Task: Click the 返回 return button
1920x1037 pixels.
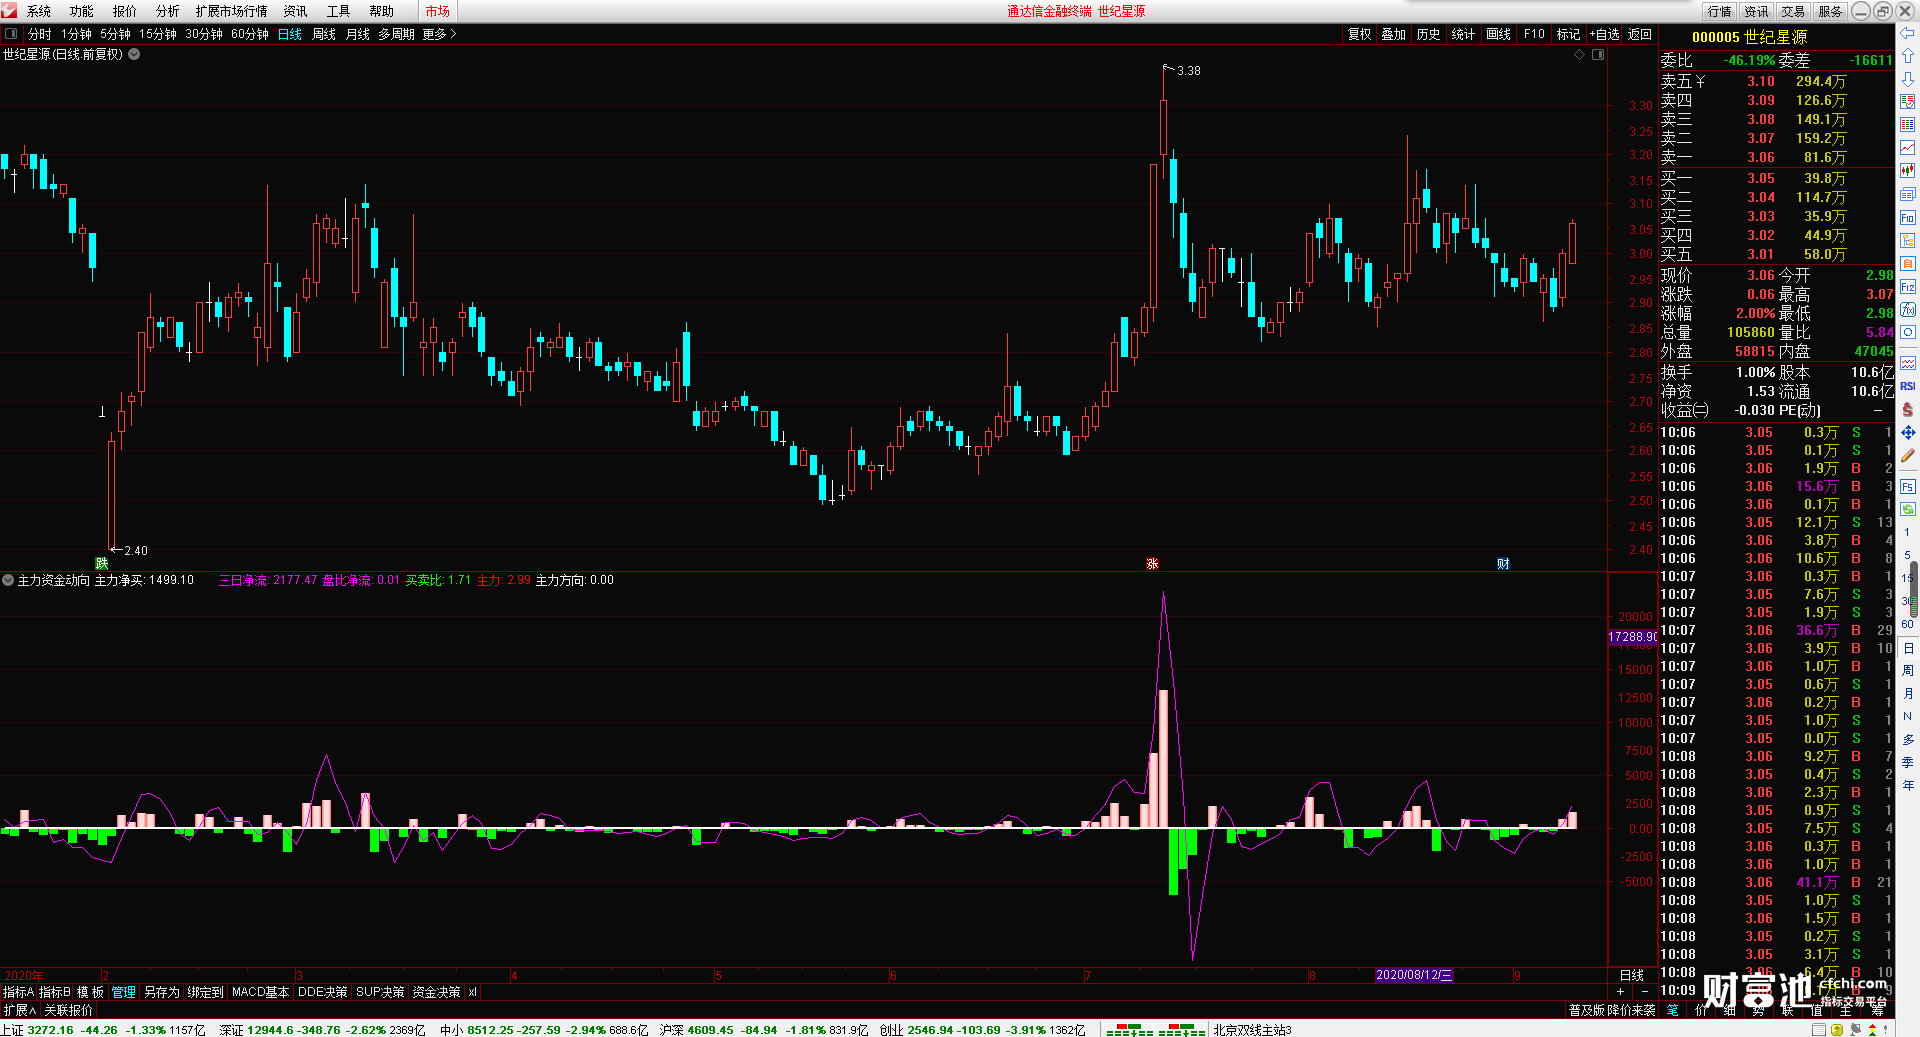Action: (x=1640, y=34)
